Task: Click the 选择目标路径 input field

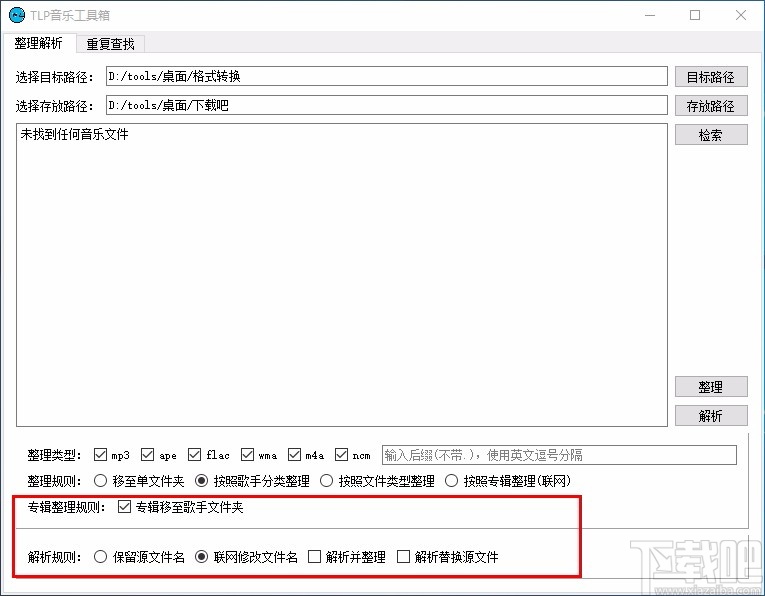Action: tap(386, 76)
